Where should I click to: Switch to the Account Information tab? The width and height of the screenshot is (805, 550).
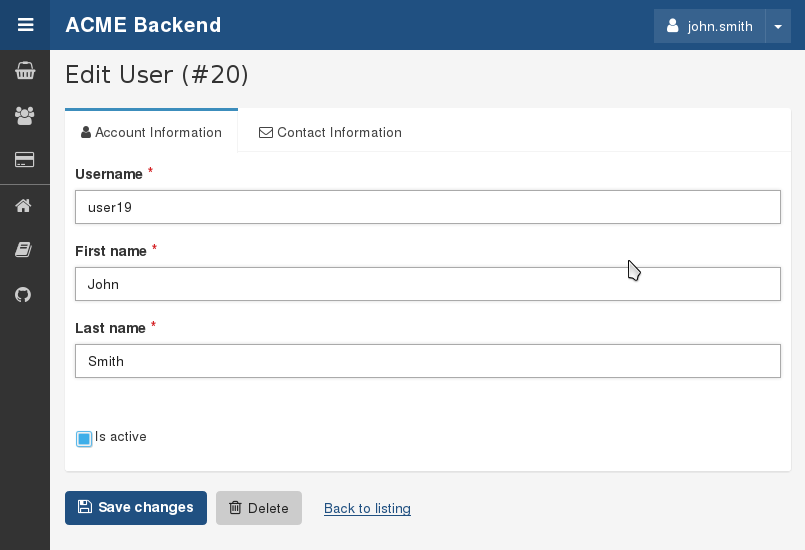(151, 132)
